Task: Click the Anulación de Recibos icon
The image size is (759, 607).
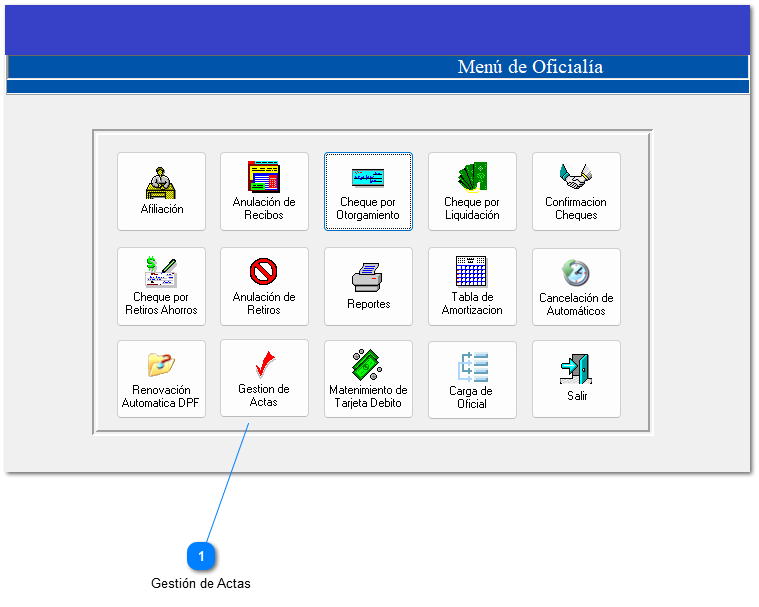Action: click(264, 191)
